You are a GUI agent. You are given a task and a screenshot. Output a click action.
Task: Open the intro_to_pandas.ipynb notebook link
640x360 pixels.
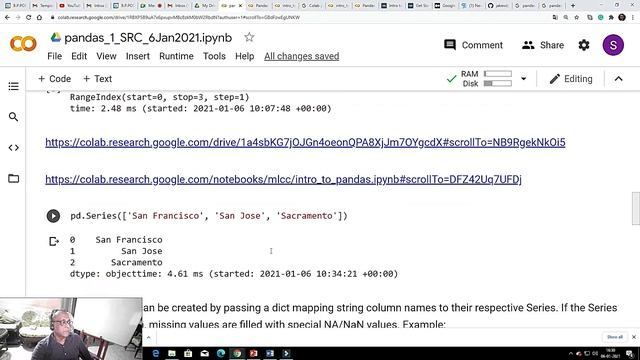click(283, 179)
